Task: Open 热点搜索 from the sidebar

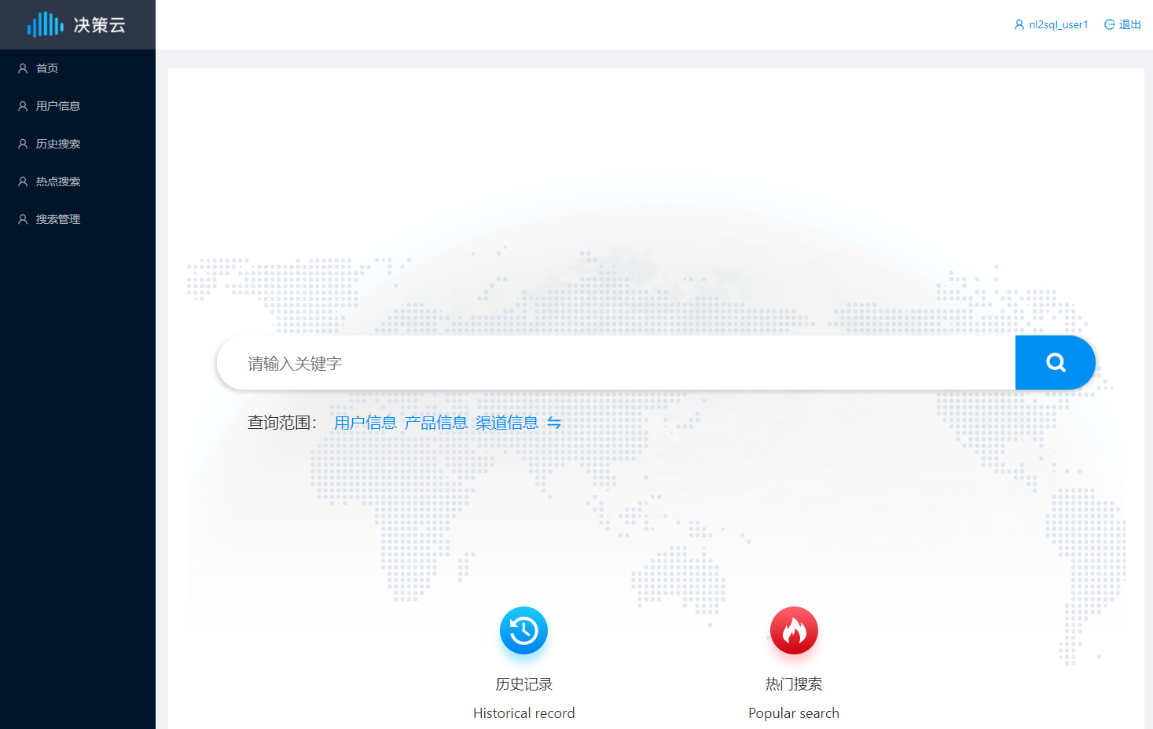Action: (x=58, y=182)
